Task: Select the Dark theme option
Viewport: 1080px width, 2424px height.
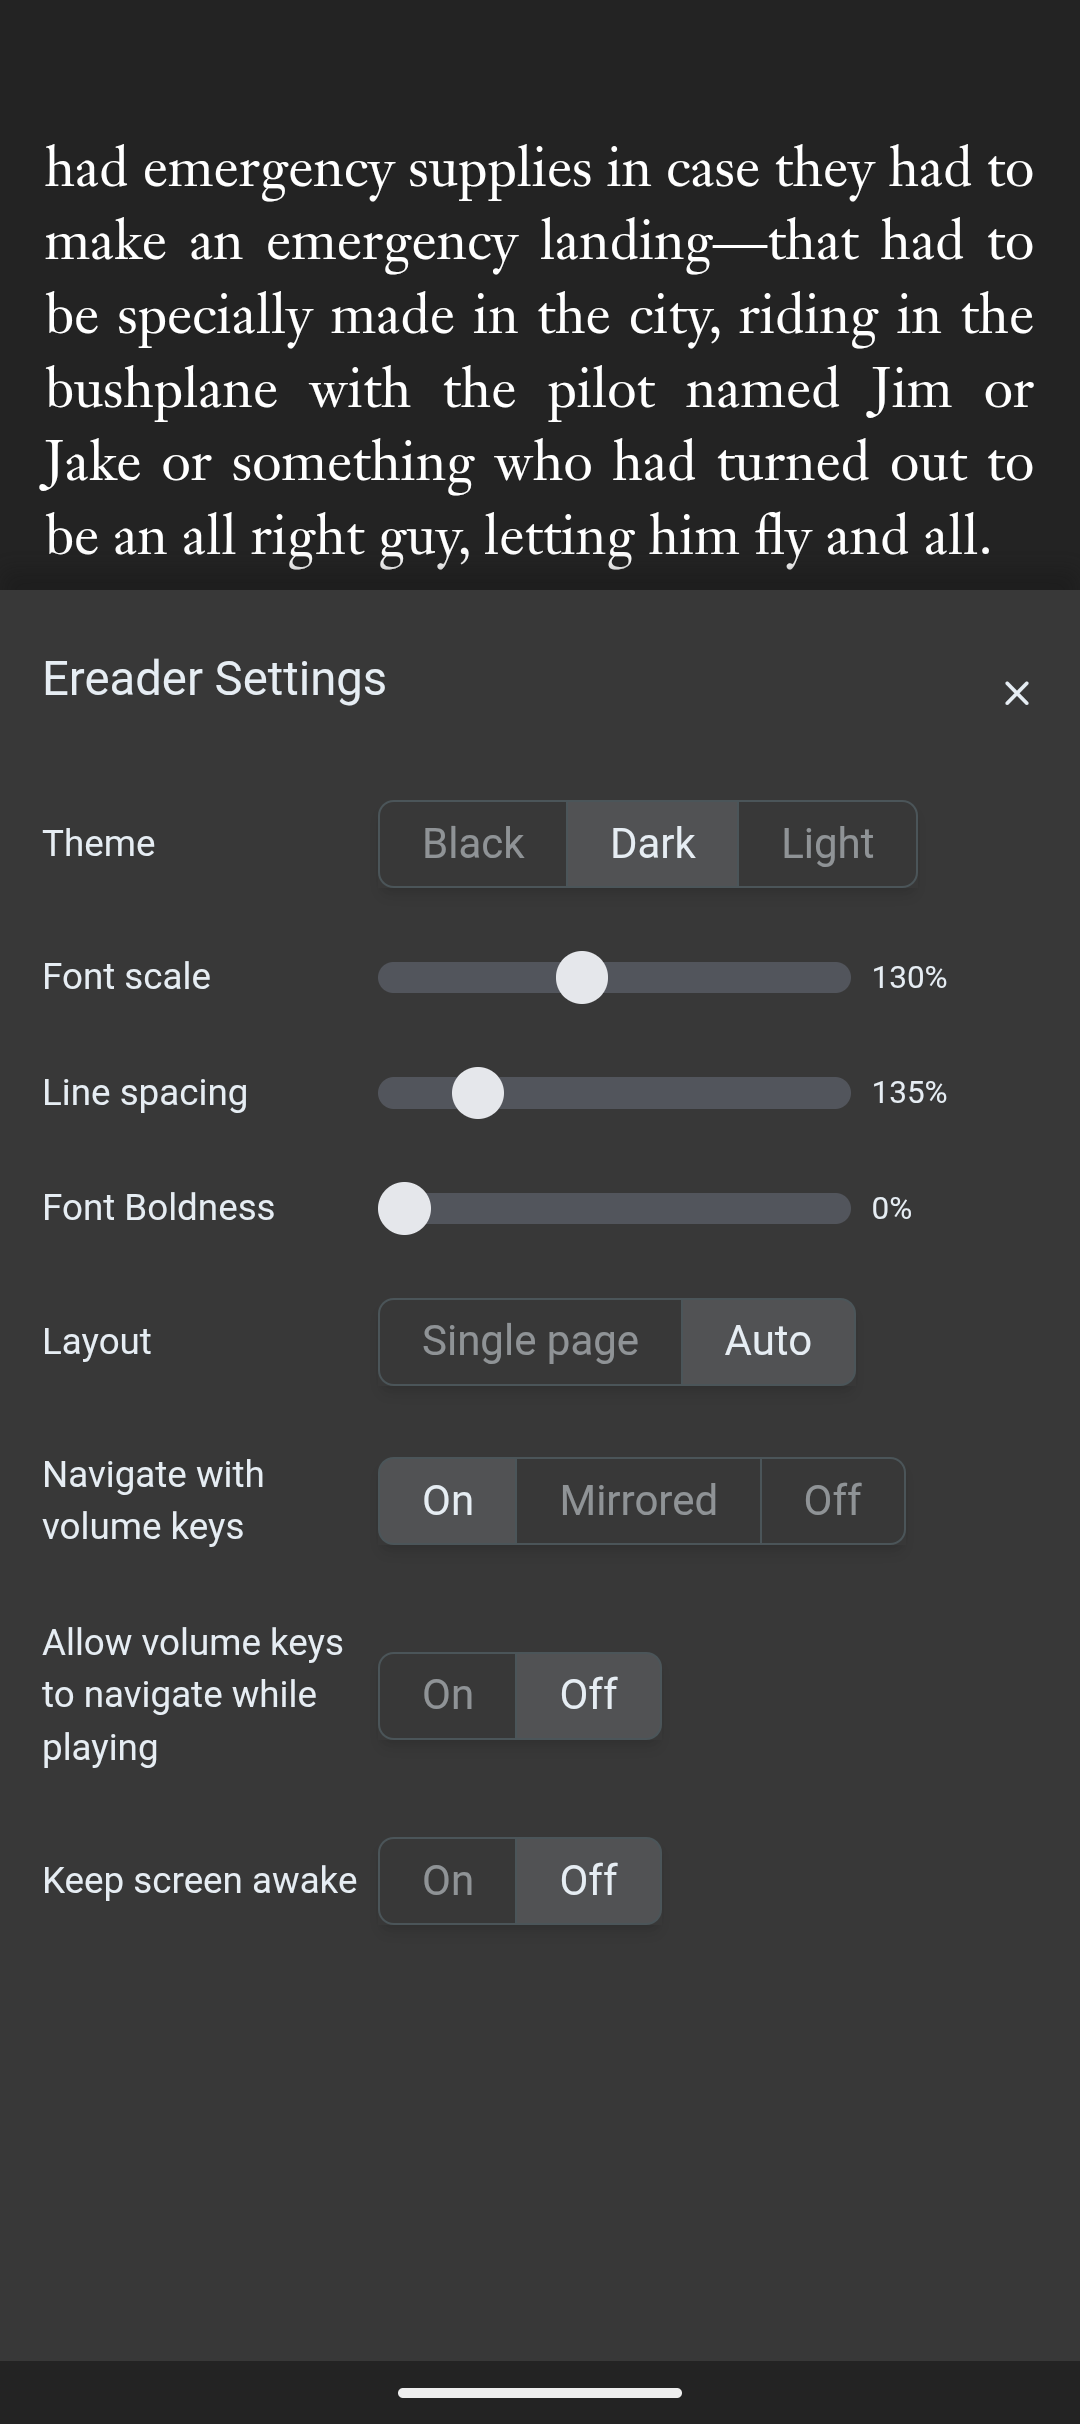Action: tap(653, 844)
